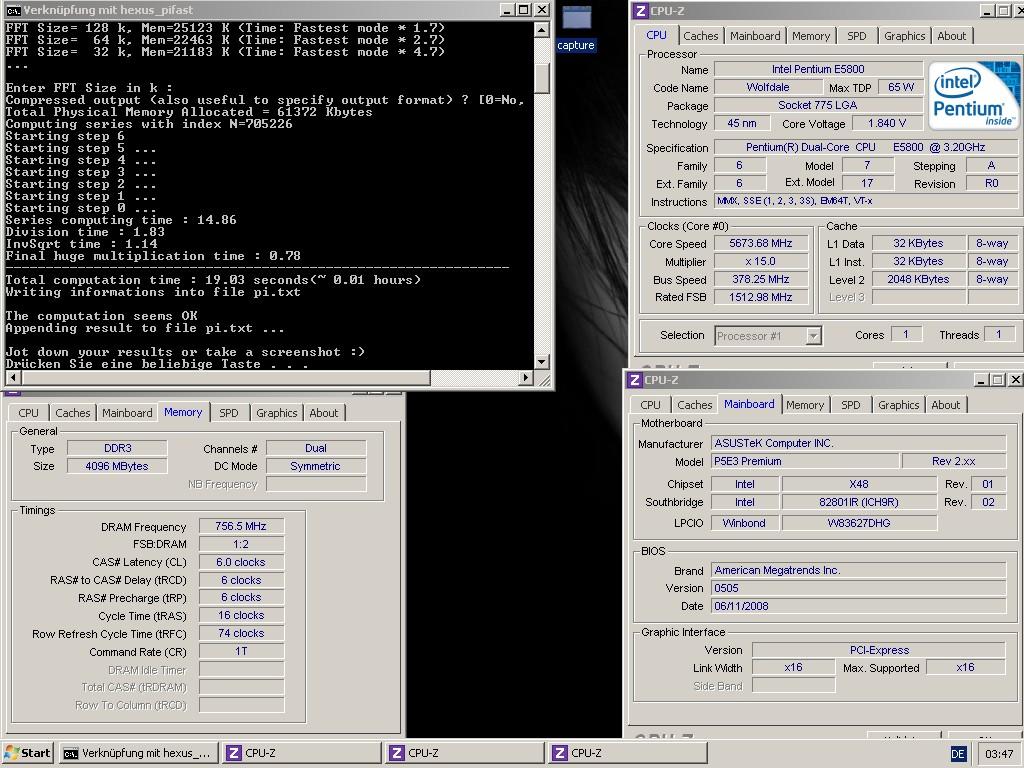Click the Graphic Interface Version PCI-Express field
Image resolution: width=1024 pixels, height=768 pixels.
(878, 650)
